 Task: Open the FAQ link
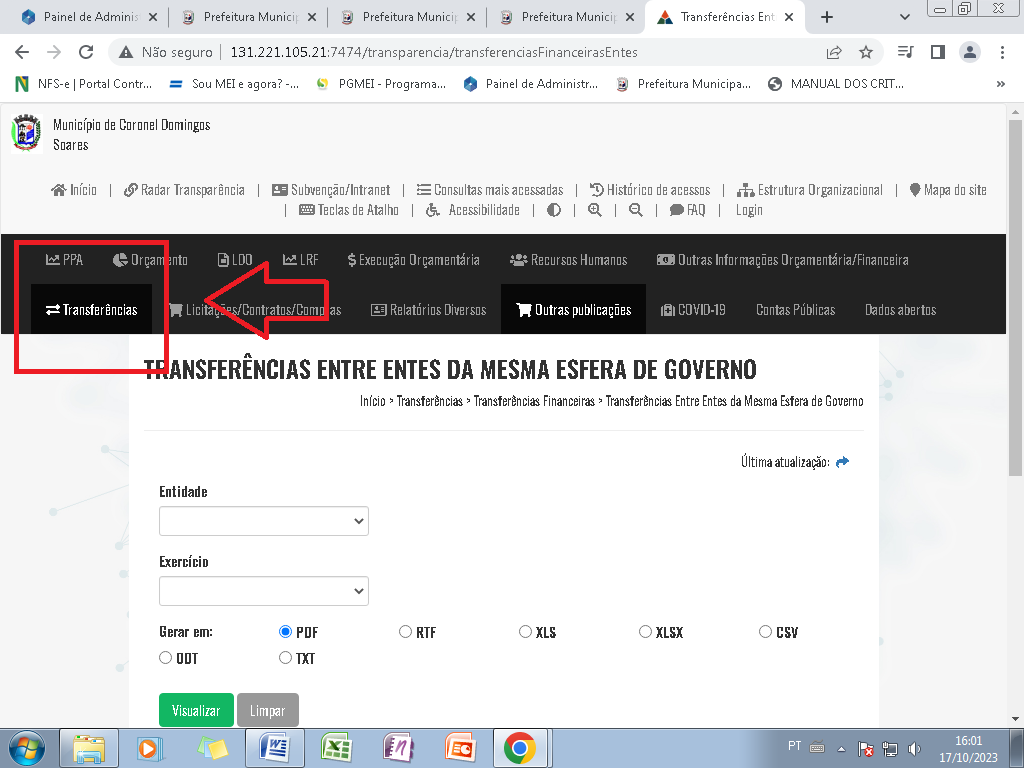(688, 210)
